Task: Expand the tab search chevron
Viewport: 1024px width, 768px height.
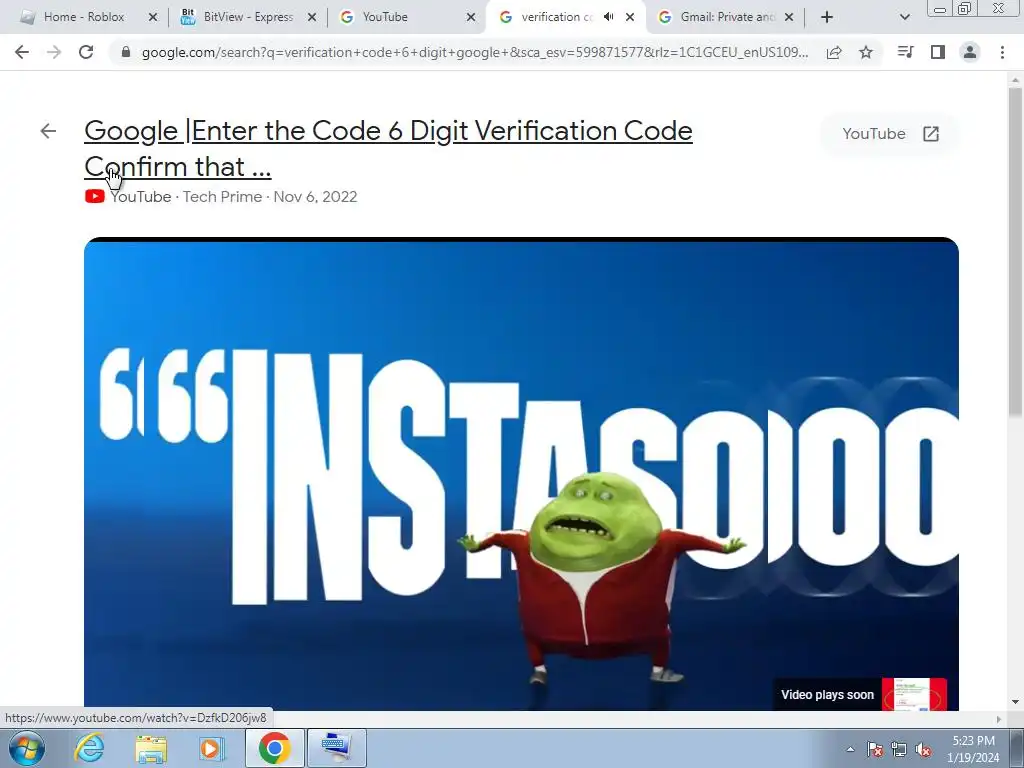Action: [x=904, y=17]
